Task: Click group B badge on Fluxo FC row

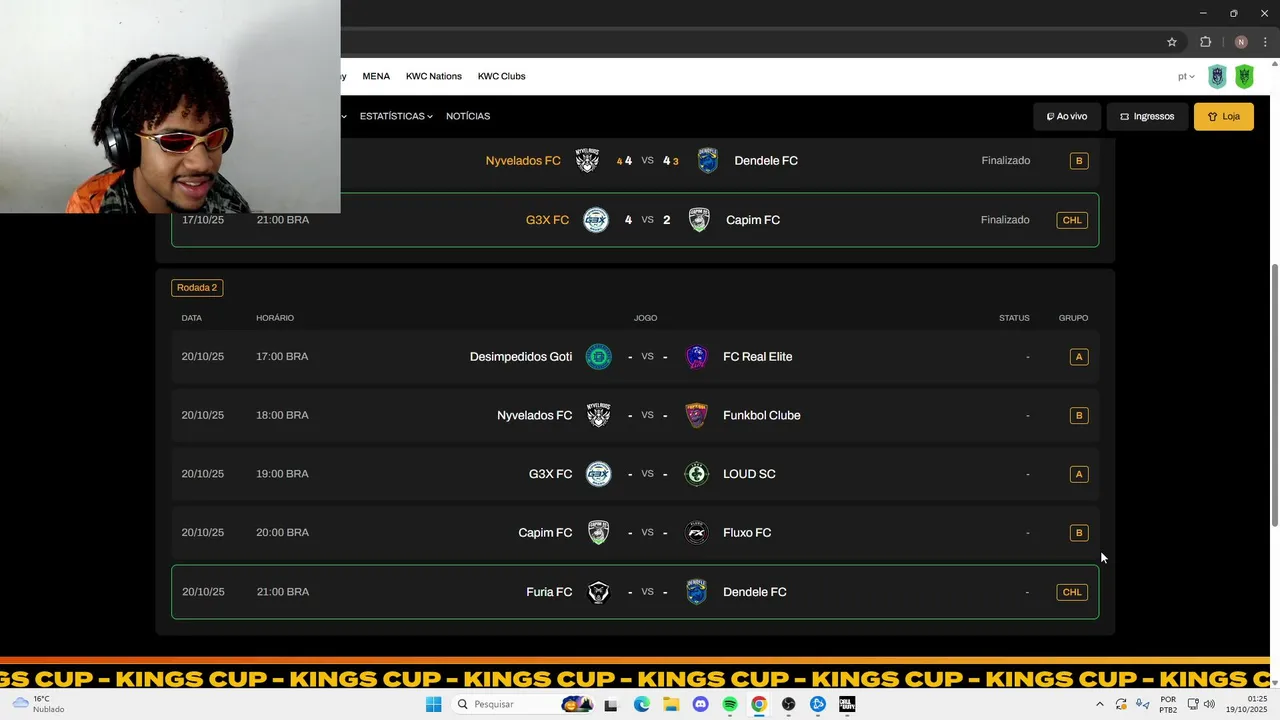Action: click(x=1078, y=533)
